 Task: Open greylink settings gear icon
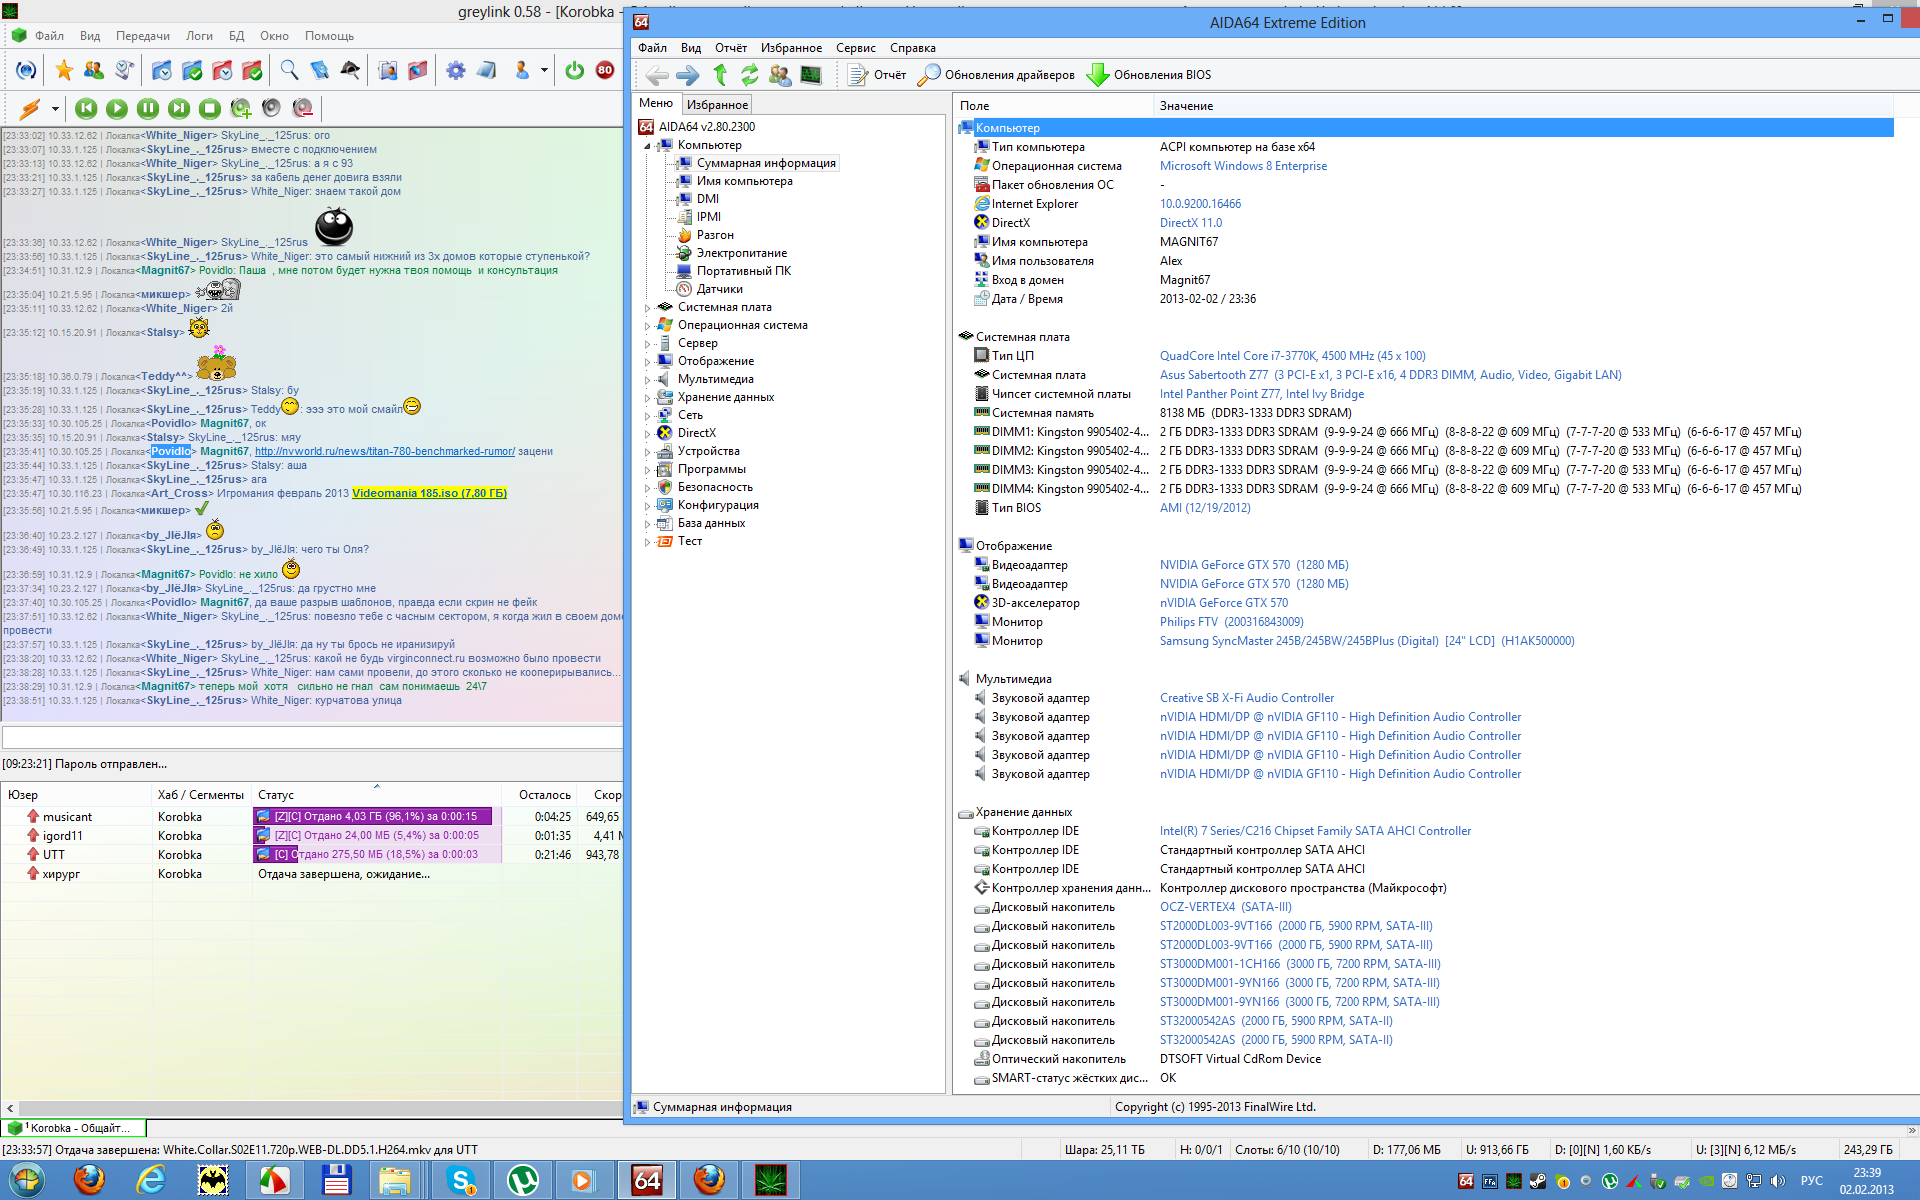tap(456, 70)
